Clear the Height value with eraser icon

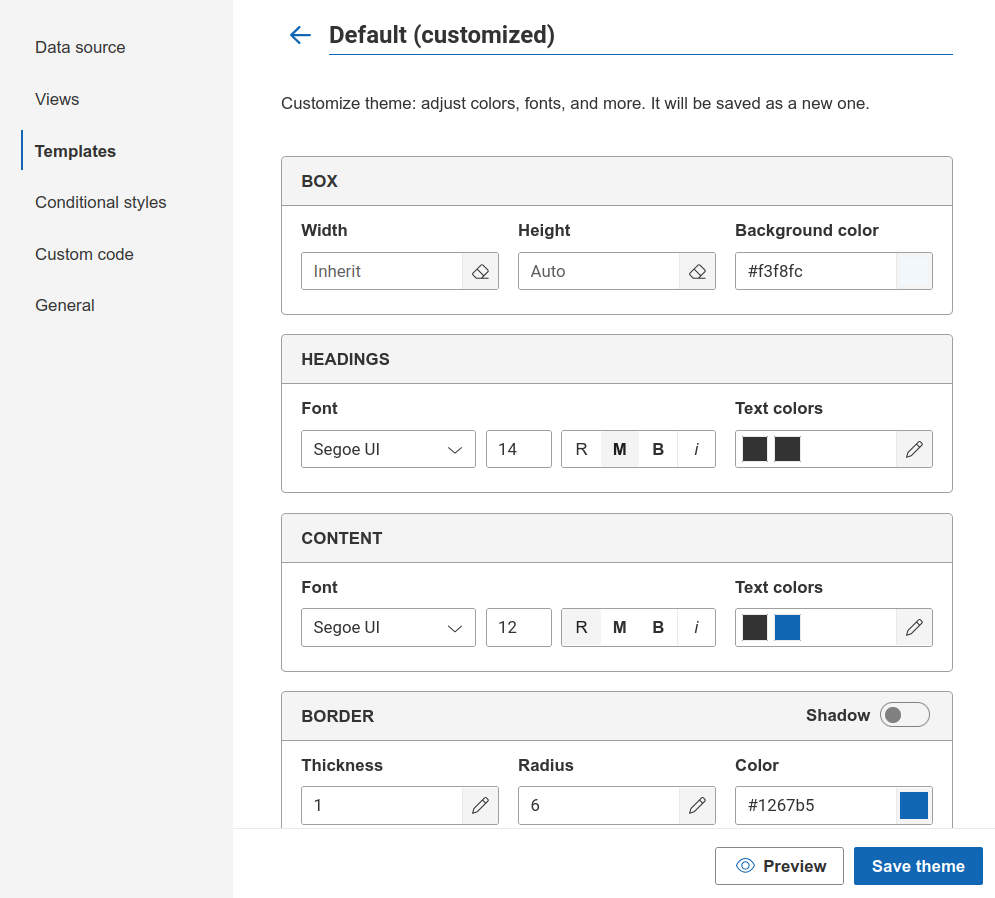[697, 272]
